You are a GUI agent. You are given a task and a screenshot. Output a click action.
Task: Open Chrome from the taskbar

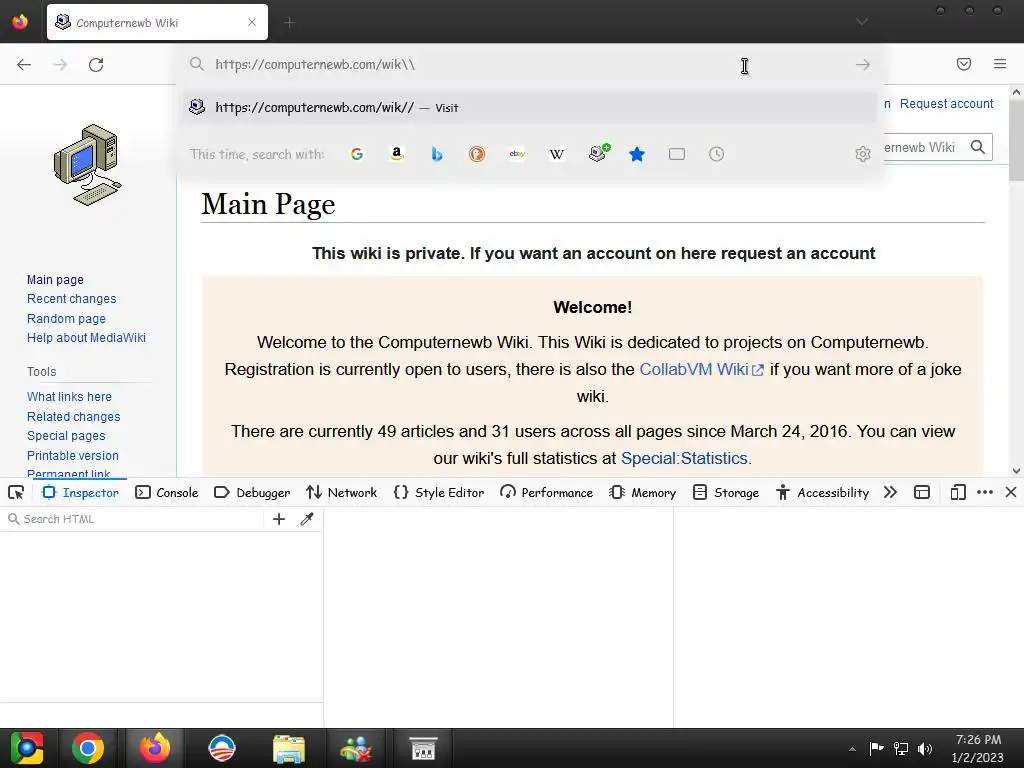(x=88, y=748)
